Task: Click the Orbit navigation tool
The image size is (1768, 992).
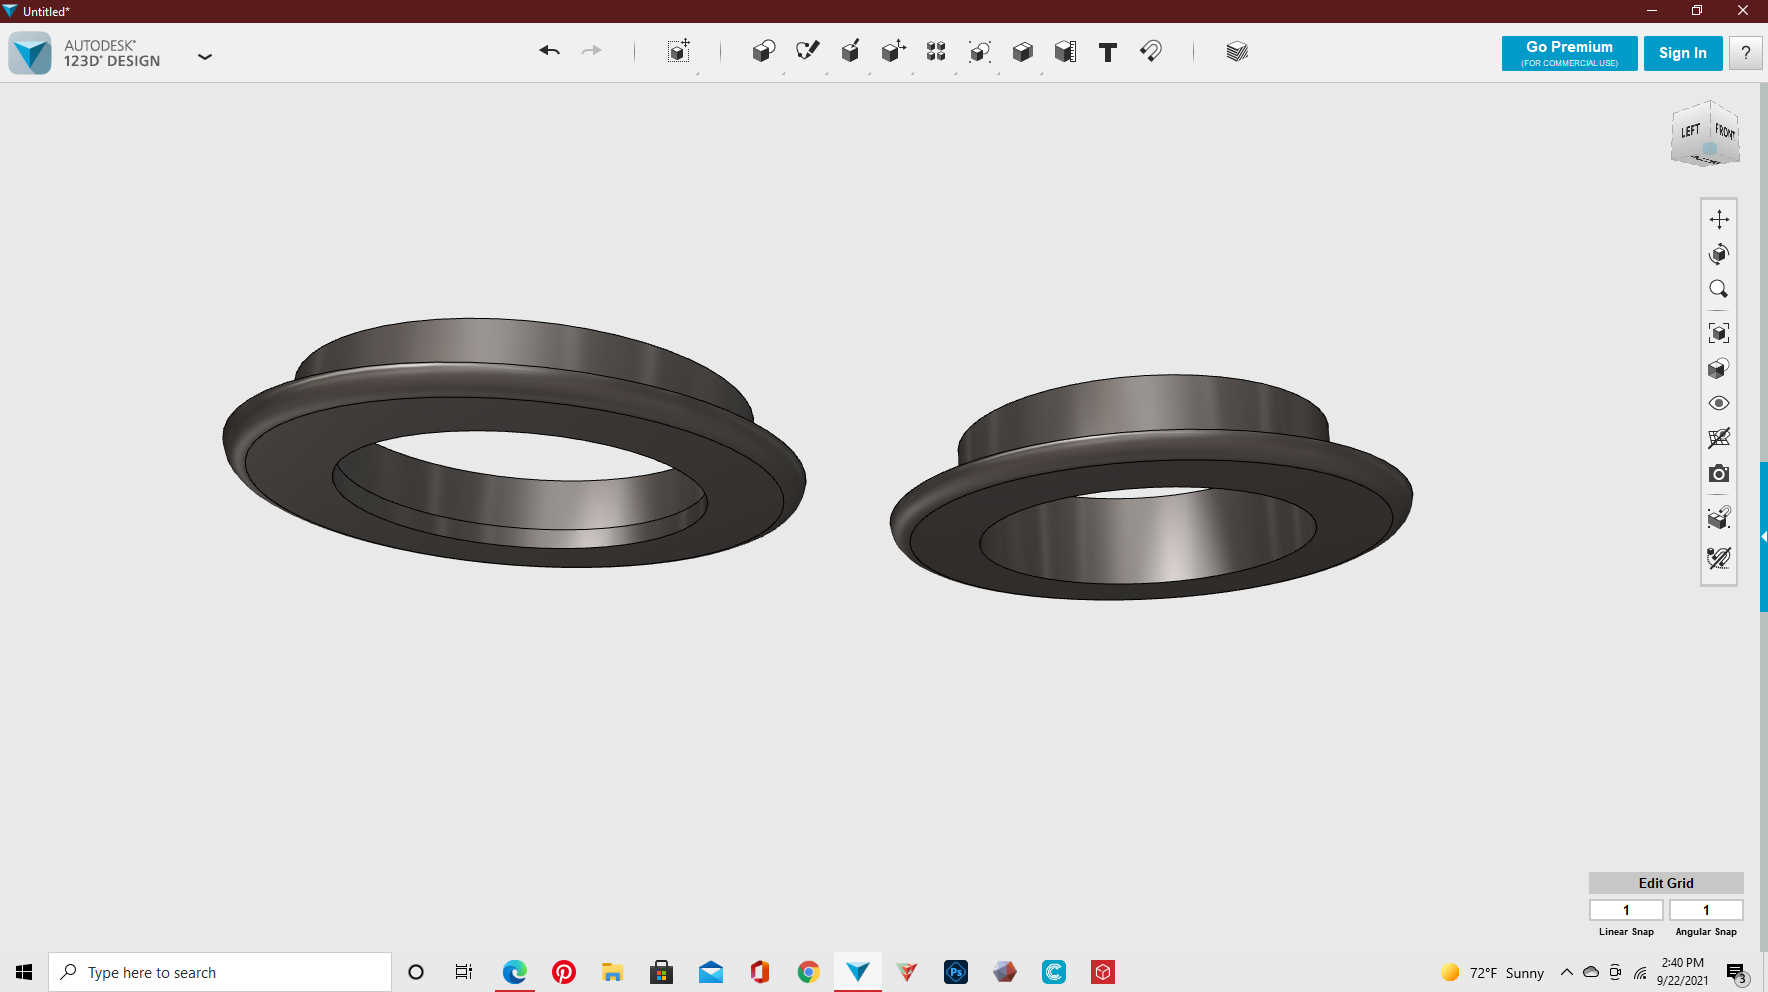Action: (1718, 254)
